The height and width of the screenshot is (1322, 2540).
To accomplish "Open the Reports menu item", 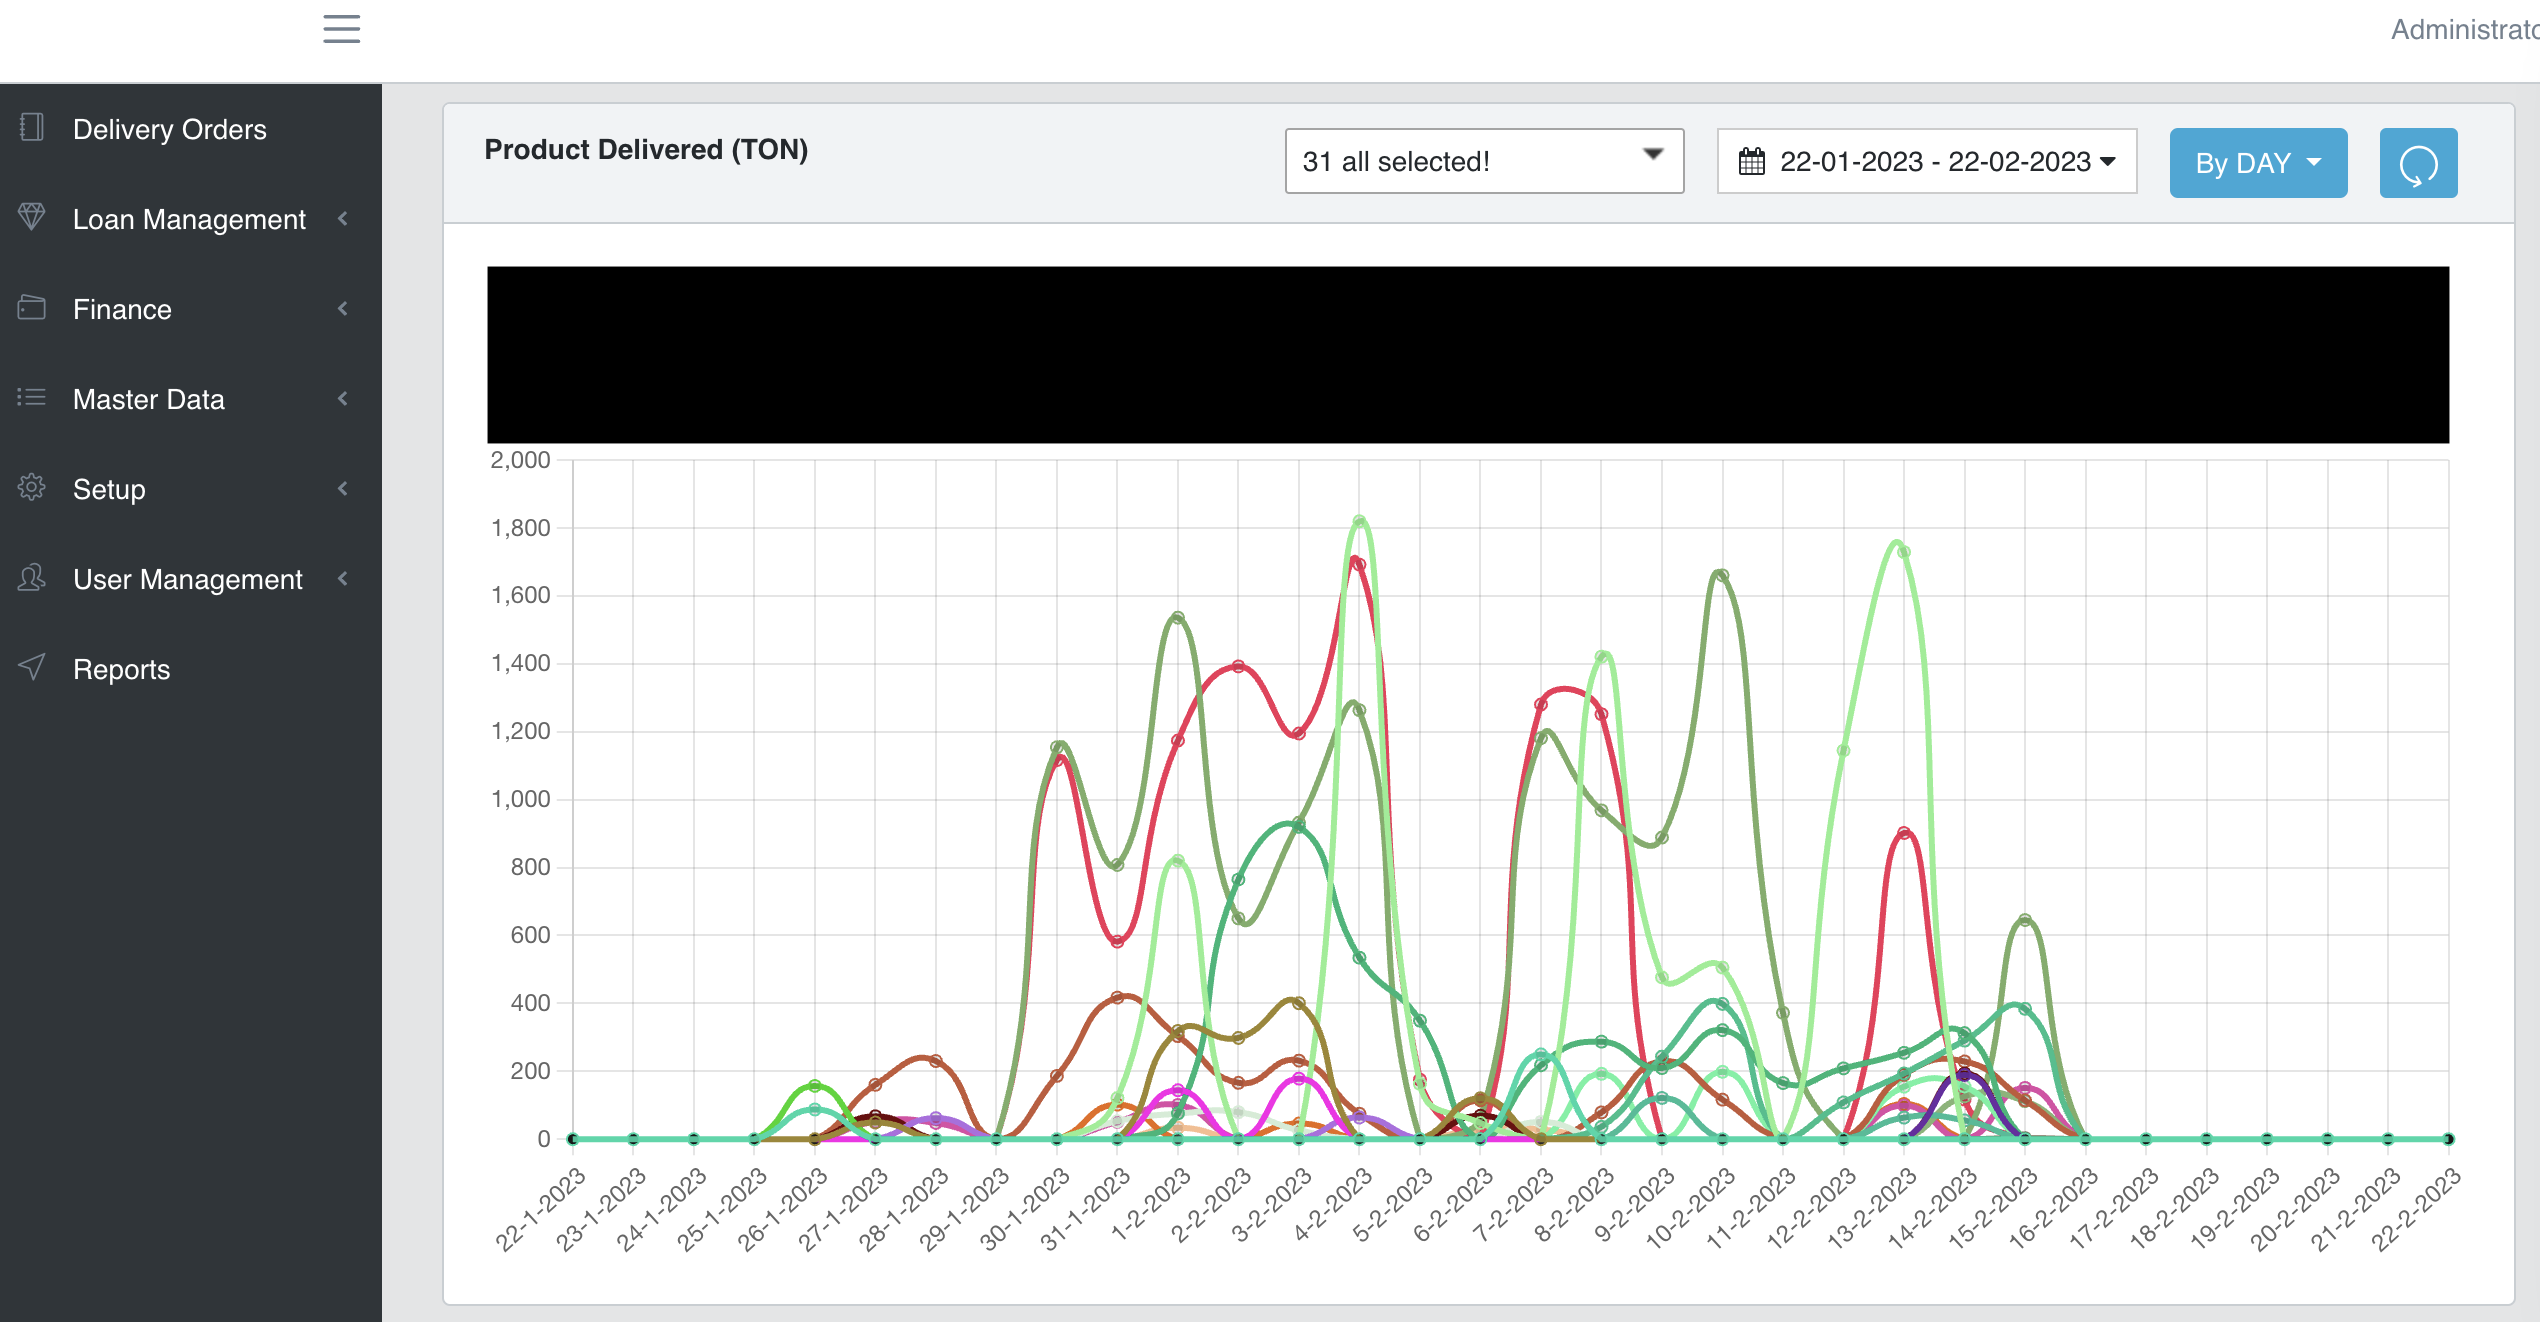I will click(121, 669).
